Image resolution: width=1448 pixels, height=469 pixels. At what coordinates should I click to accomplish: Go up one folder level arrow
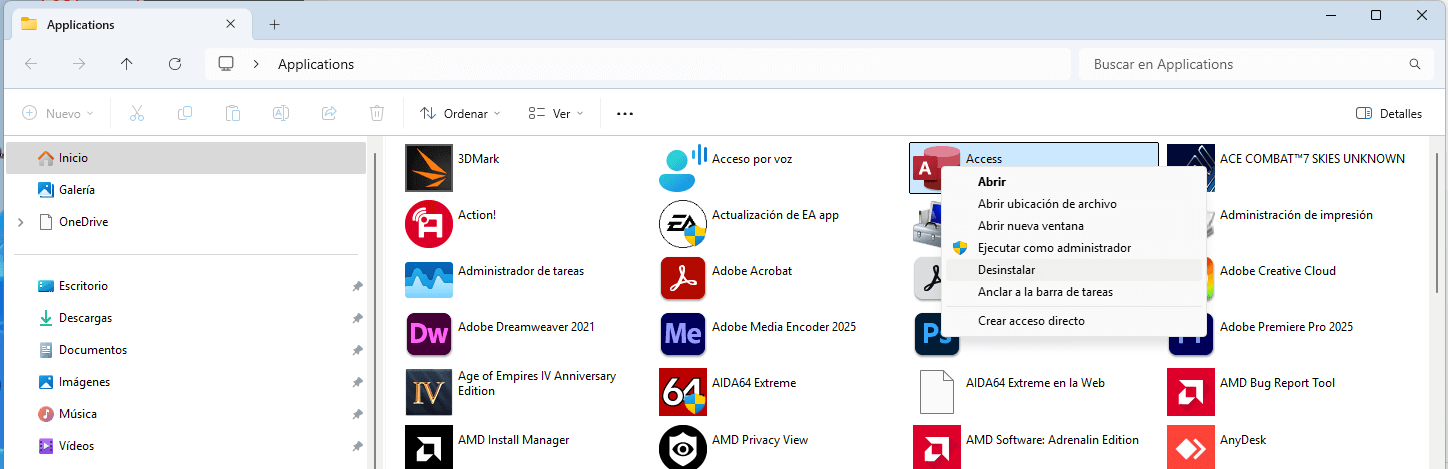click(x=127, y=64)
